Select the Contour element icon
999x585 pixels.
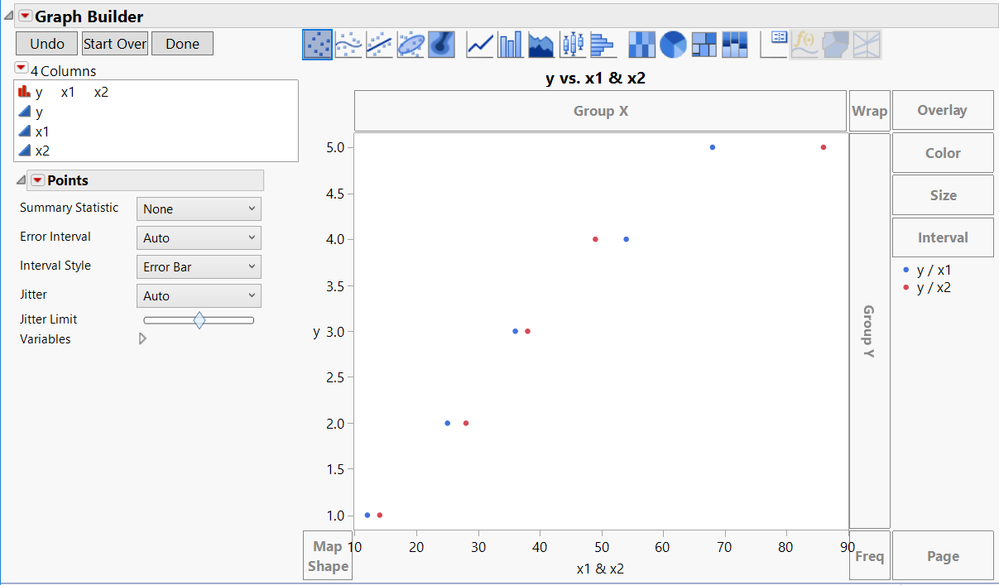click(442, 45)
